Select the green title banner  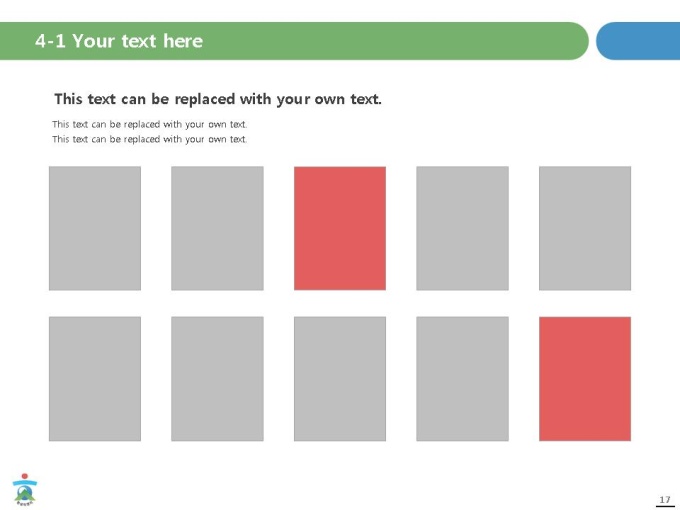click(x=294, y=41)
